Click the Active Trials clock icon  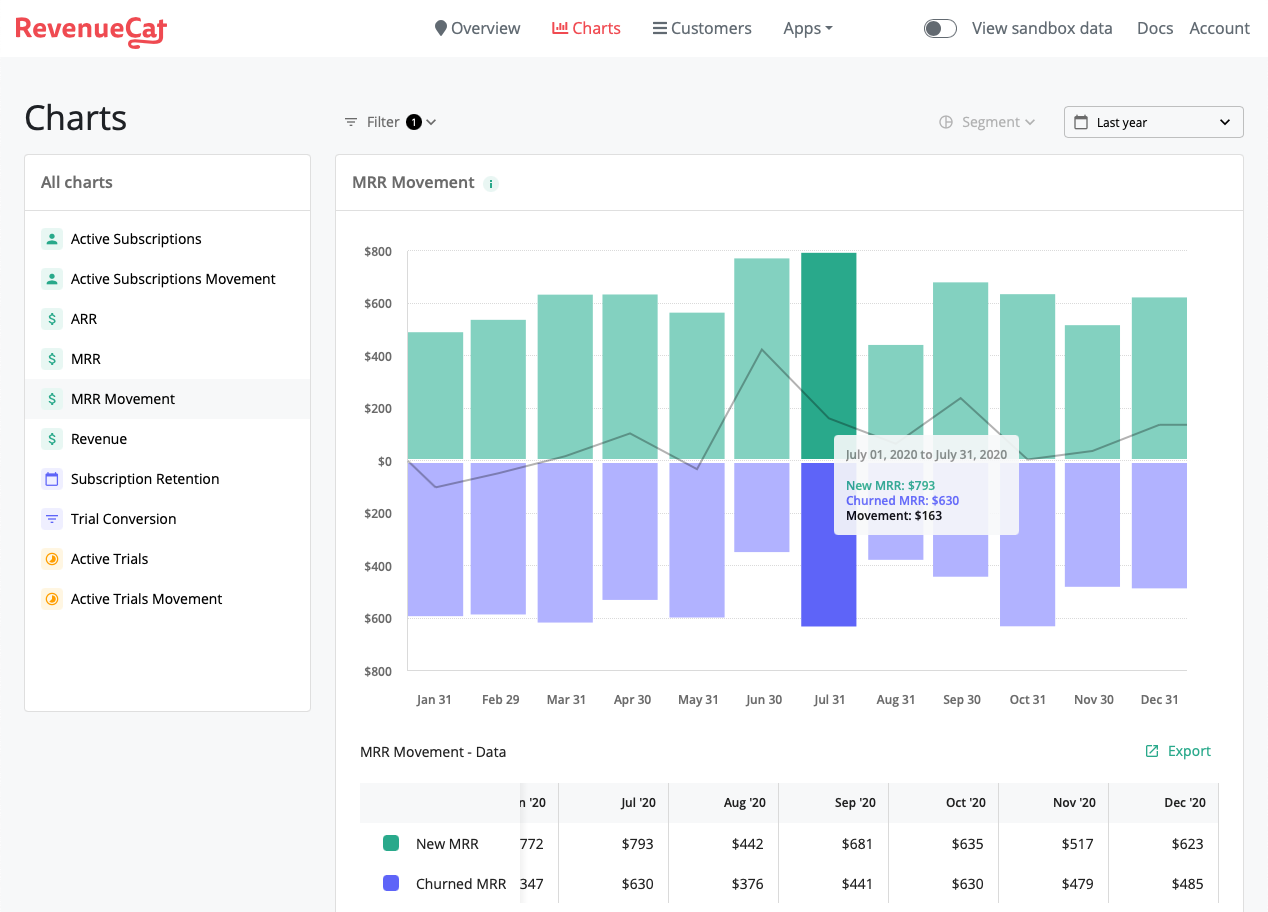point(52,559)
